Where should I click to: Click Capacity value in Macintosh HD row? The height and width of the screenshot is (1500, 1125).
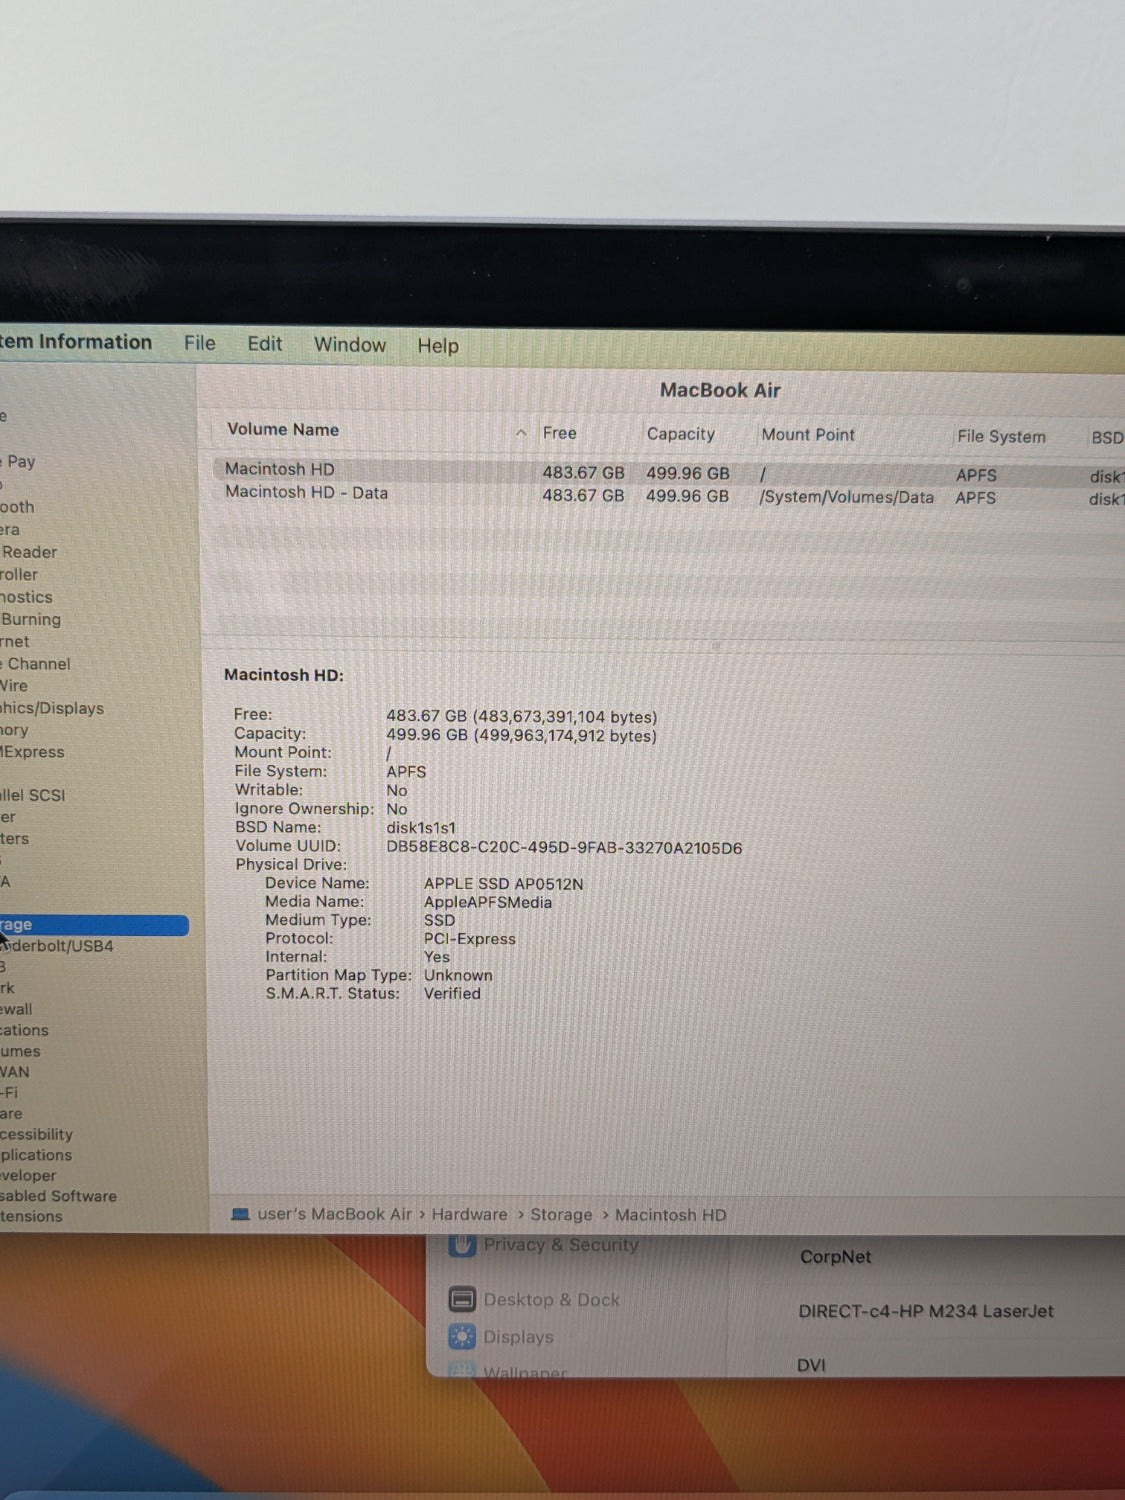pos(688,473)
